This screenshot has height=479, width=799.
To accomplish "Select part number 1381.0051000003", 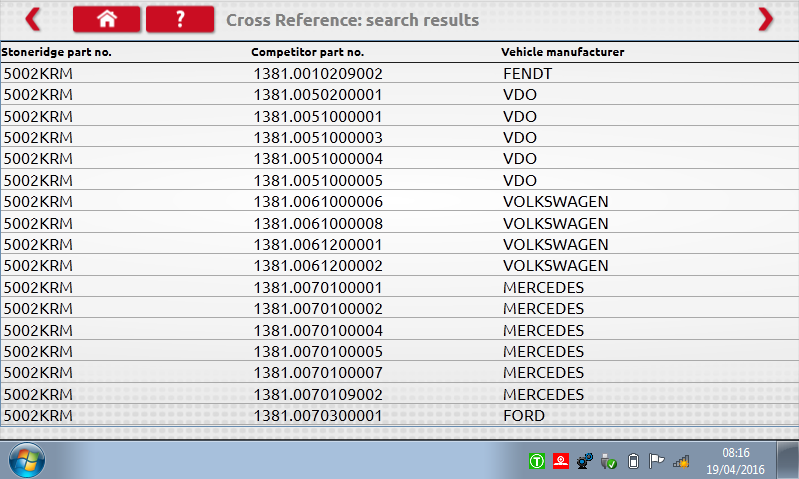I will (x=318, y=138).
